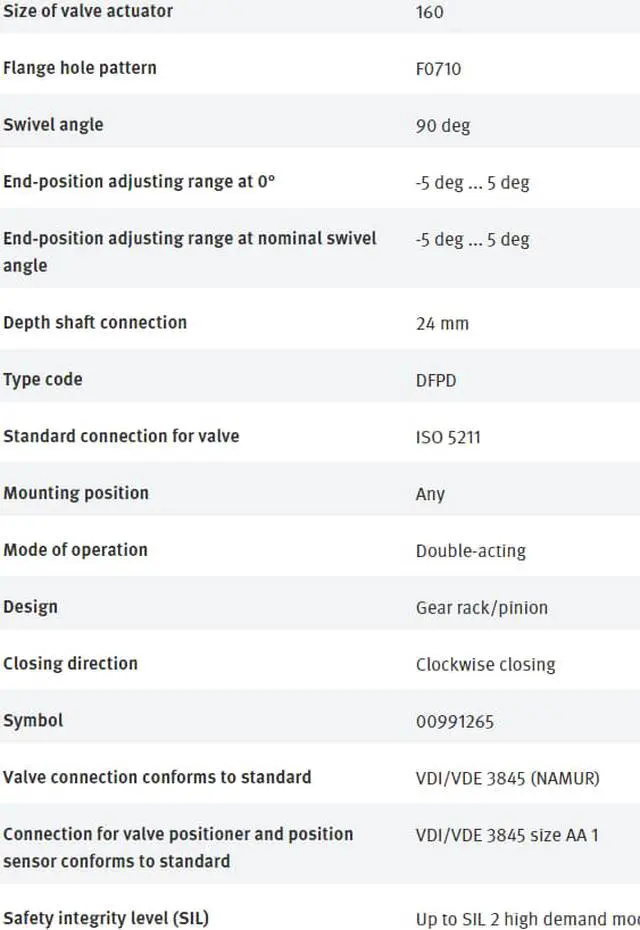The width and height of the screenshot is (640, 930).
Task: Click VDI/VDE 3845 size AA 1 value
Action: pos(507,835)
